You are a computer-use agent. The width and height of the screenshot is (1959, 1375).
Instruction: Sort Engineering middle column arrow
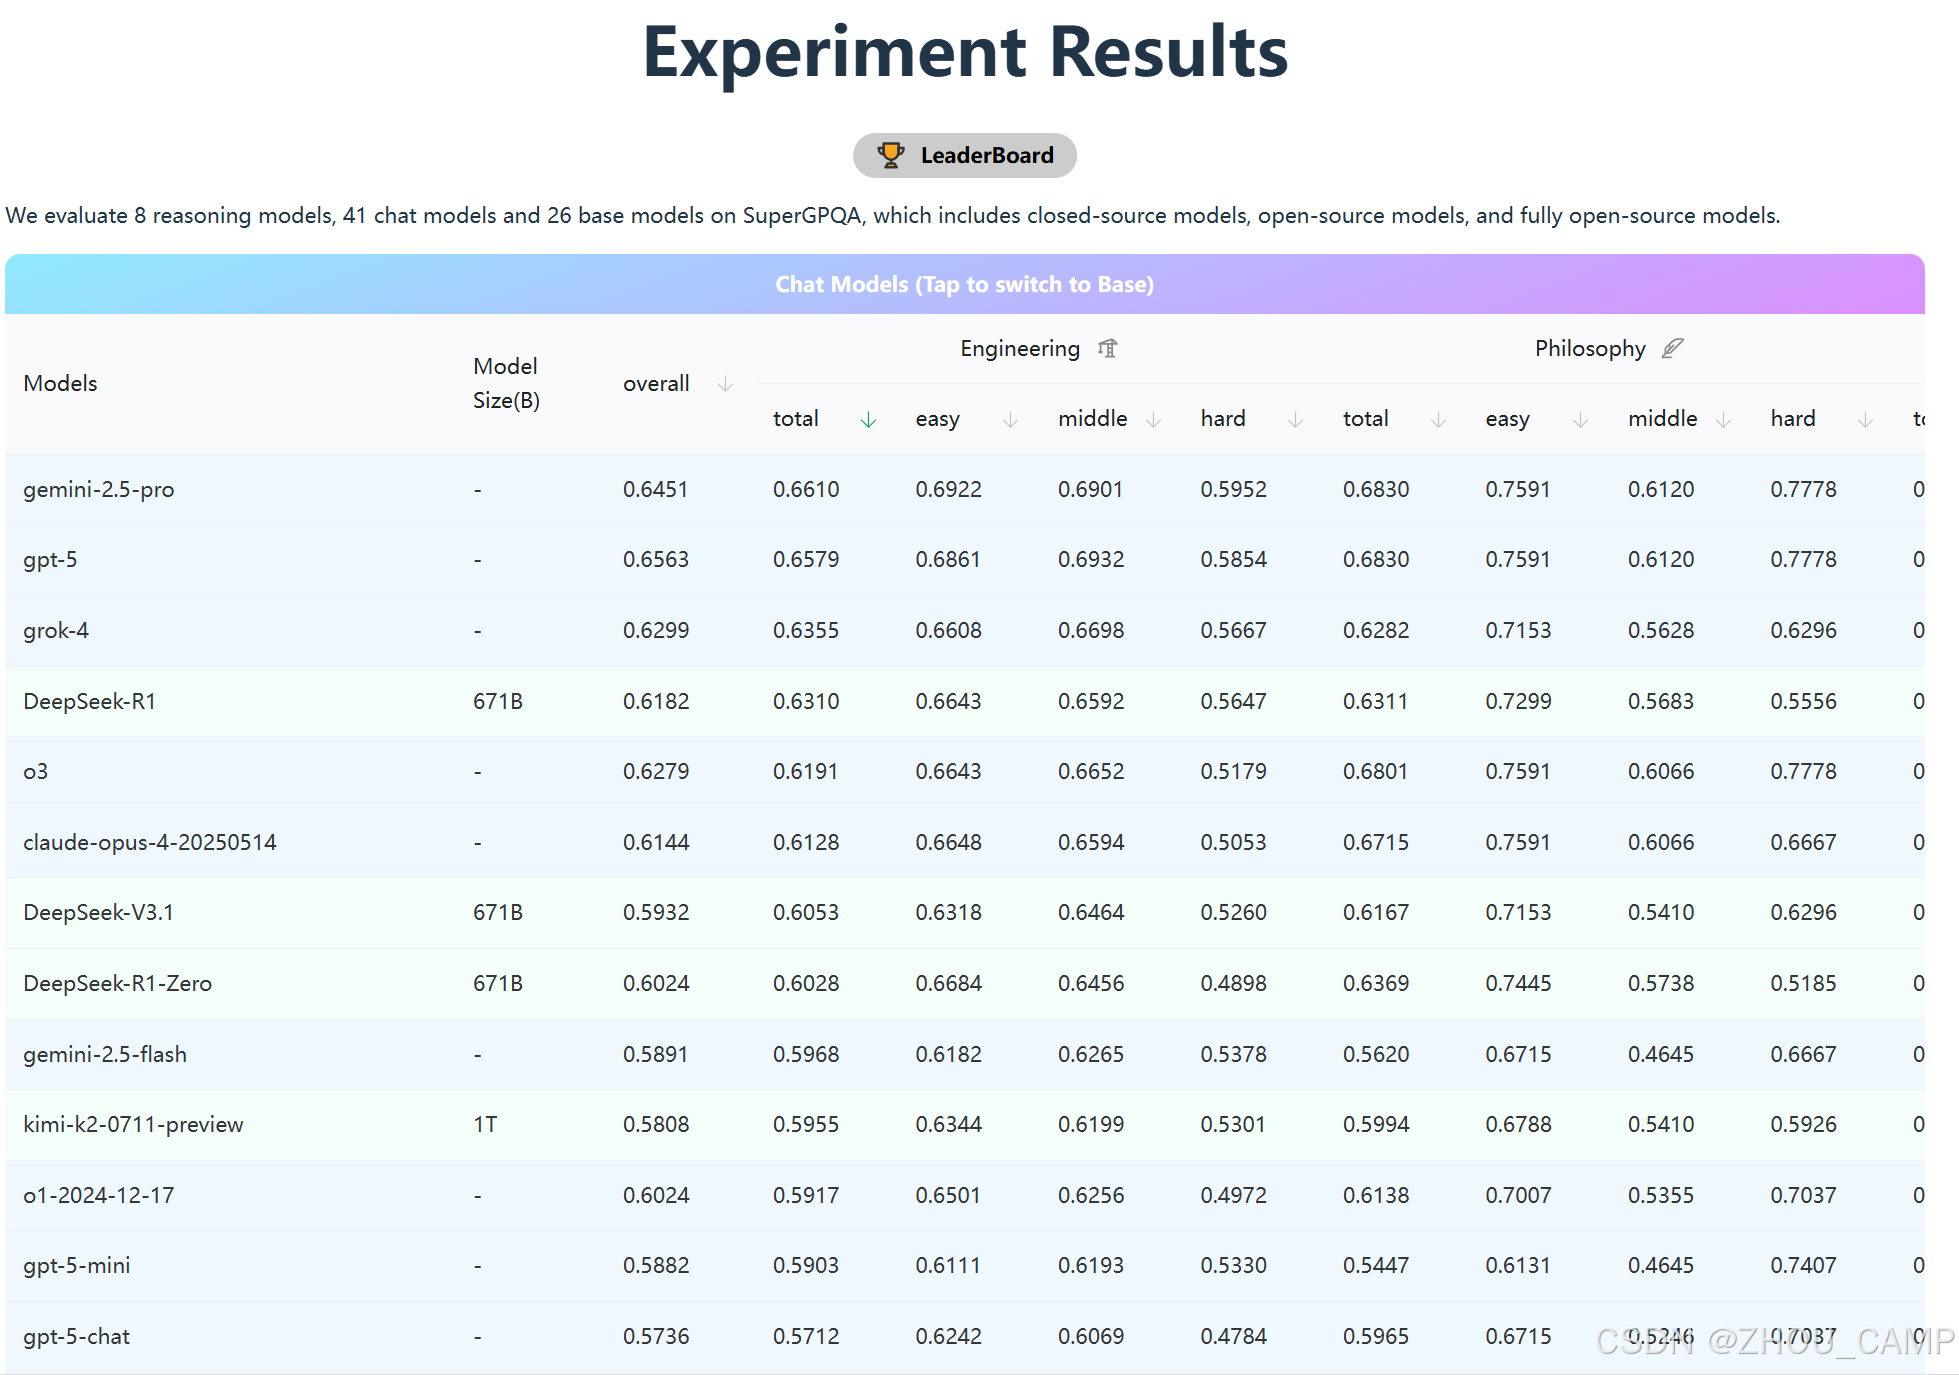pos(1153,419)
